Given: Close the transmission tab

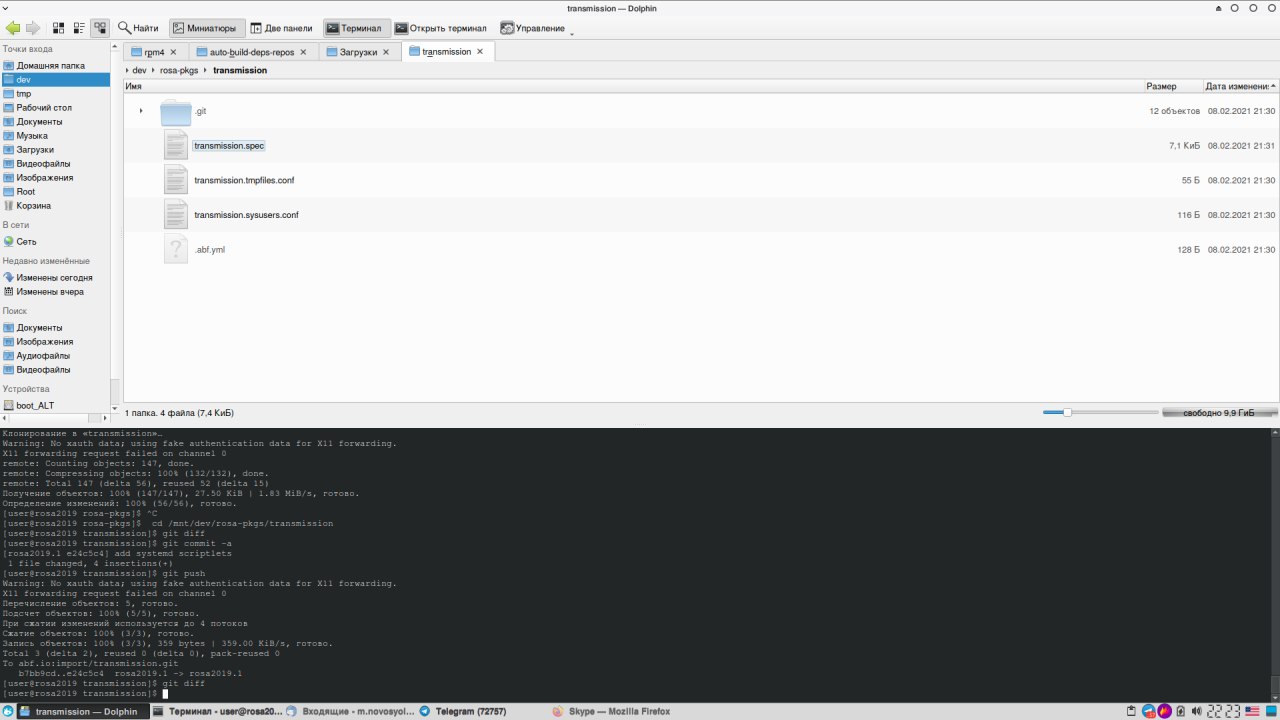Looking at the screenshot, I should click(480, 51).
